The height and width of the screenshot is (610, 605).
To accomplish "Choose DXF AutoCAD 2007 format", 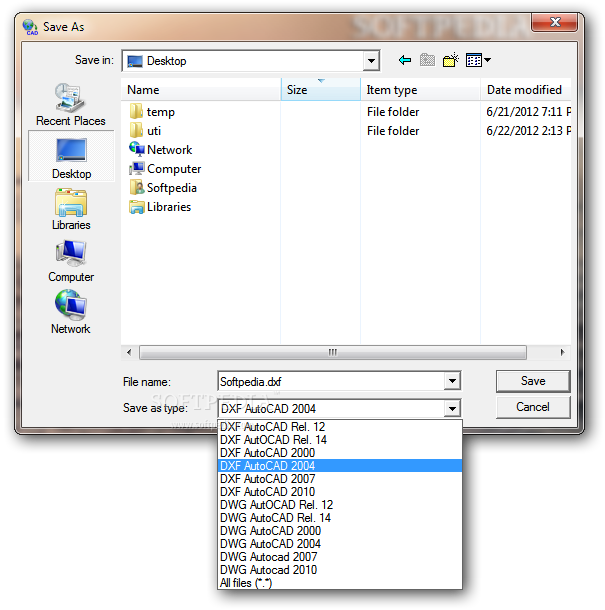I will [340, 479].
